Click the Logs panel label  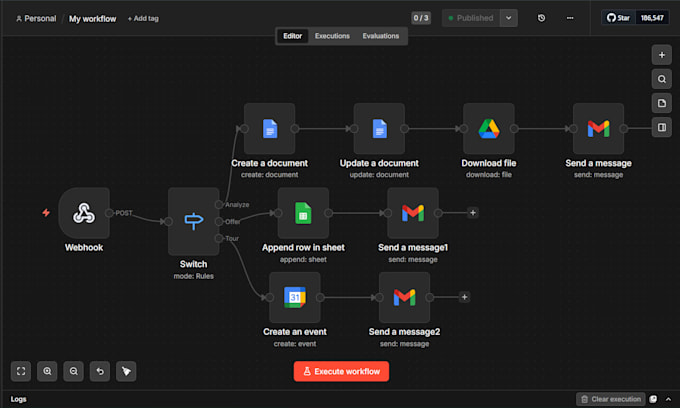pos(18,399)
